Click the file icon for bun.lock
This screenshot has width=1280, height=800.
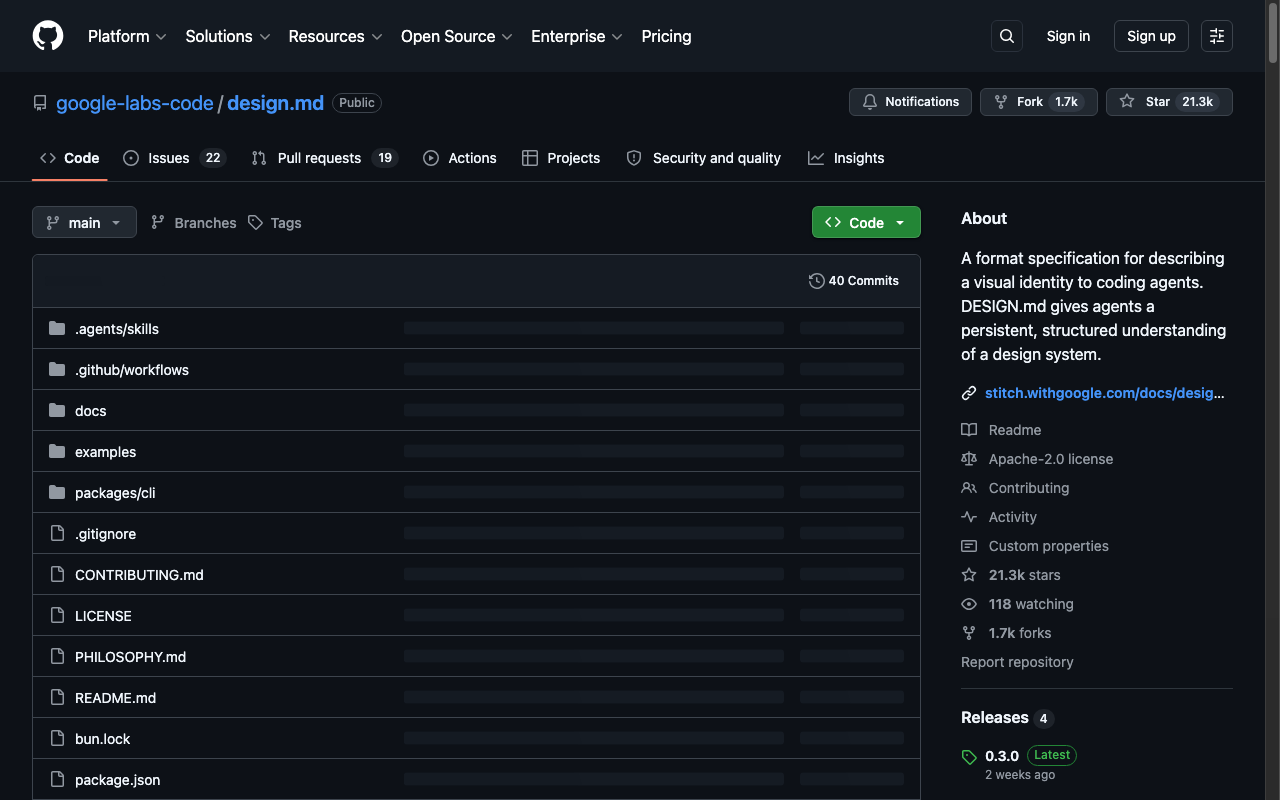click(57, 739)
